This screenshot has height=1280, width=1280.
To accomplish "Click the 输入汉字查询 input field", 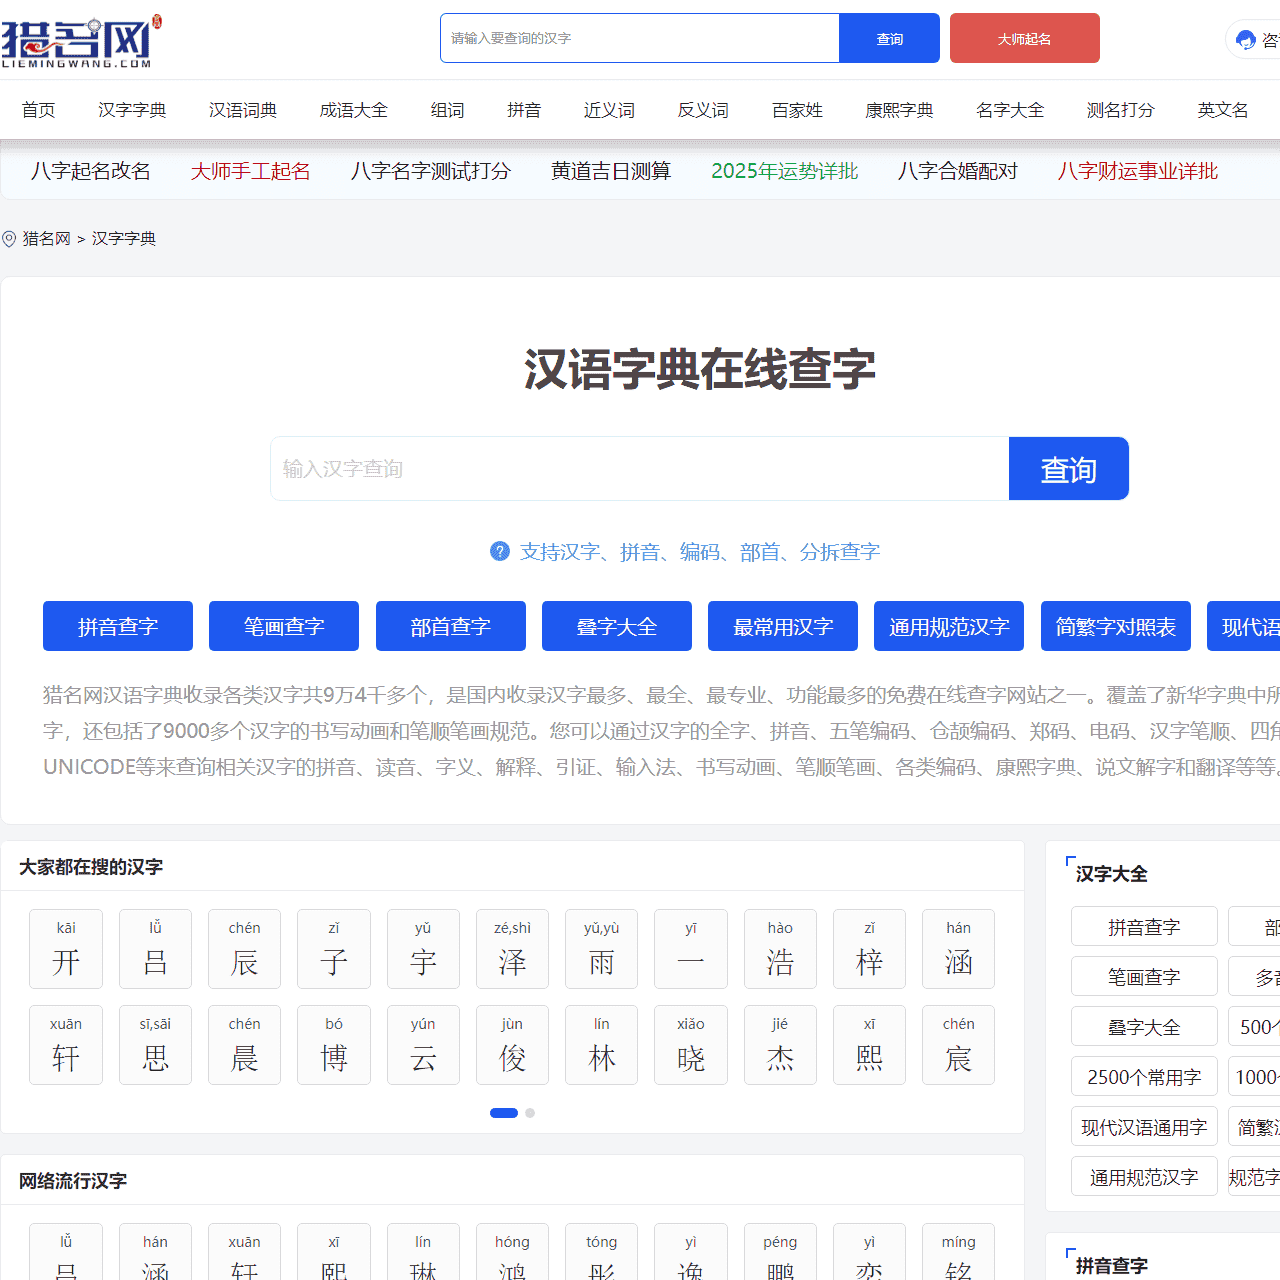I will pyautogui.click(x=640, y=468).
